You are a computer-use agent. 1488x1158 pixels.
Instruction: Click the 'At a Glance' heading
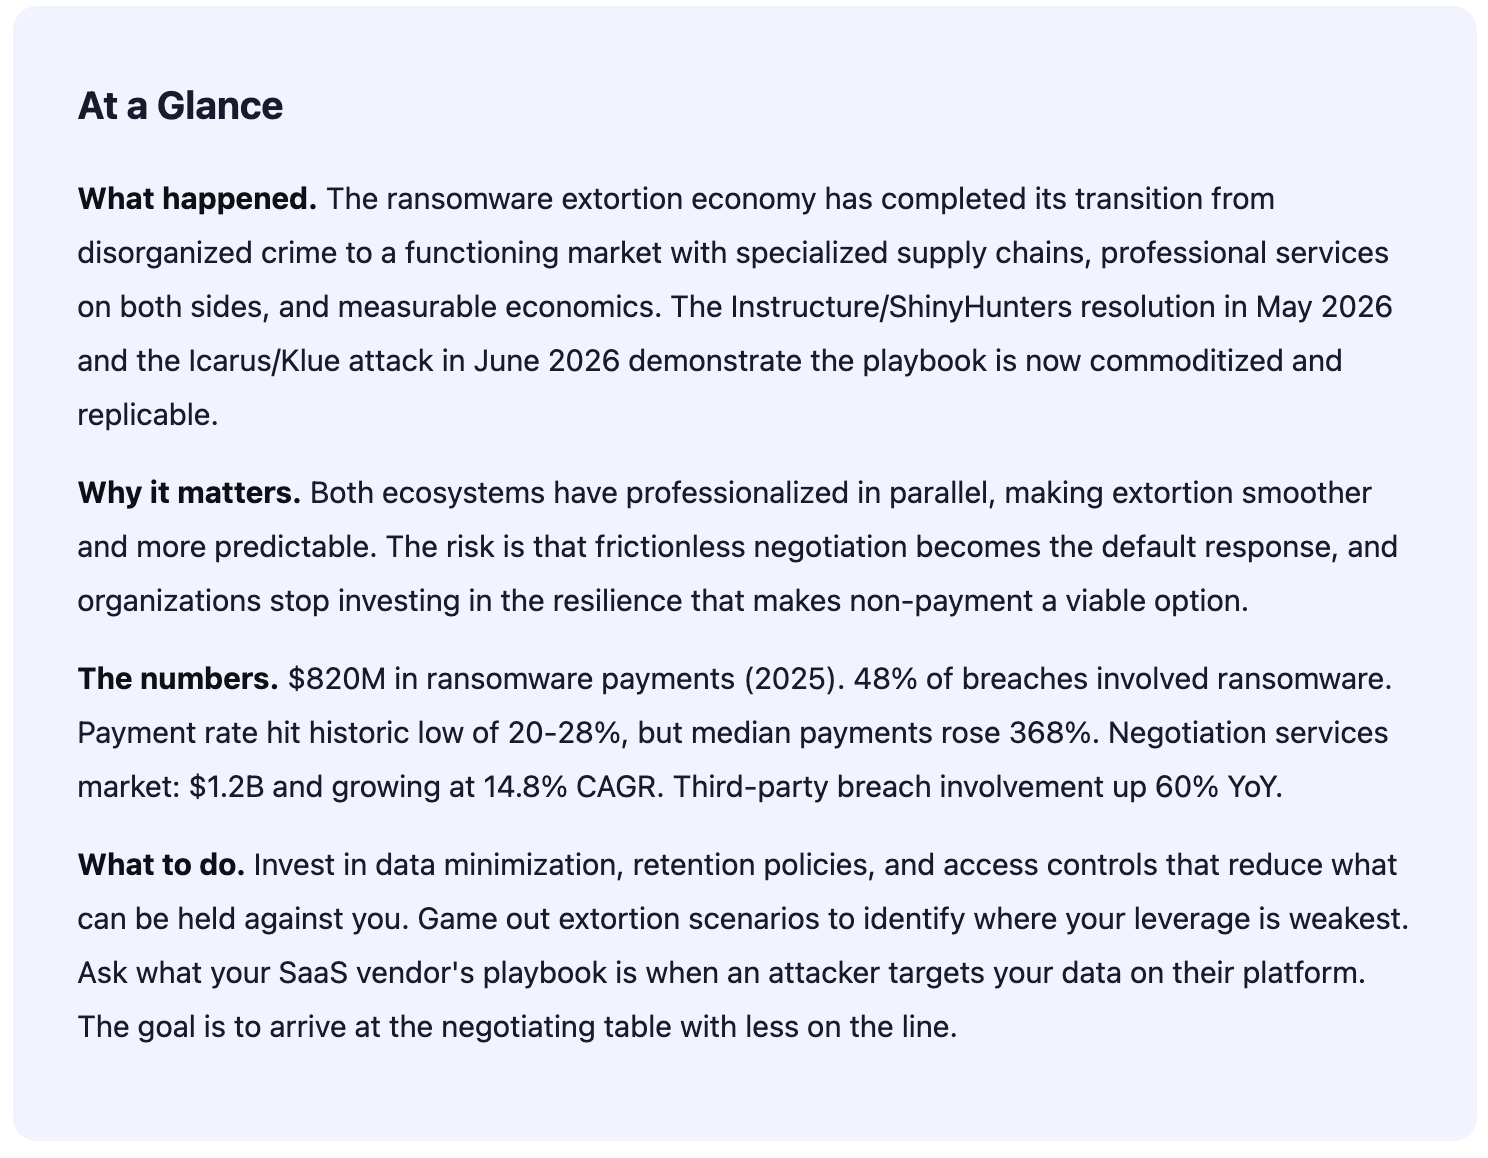(180, 106)
